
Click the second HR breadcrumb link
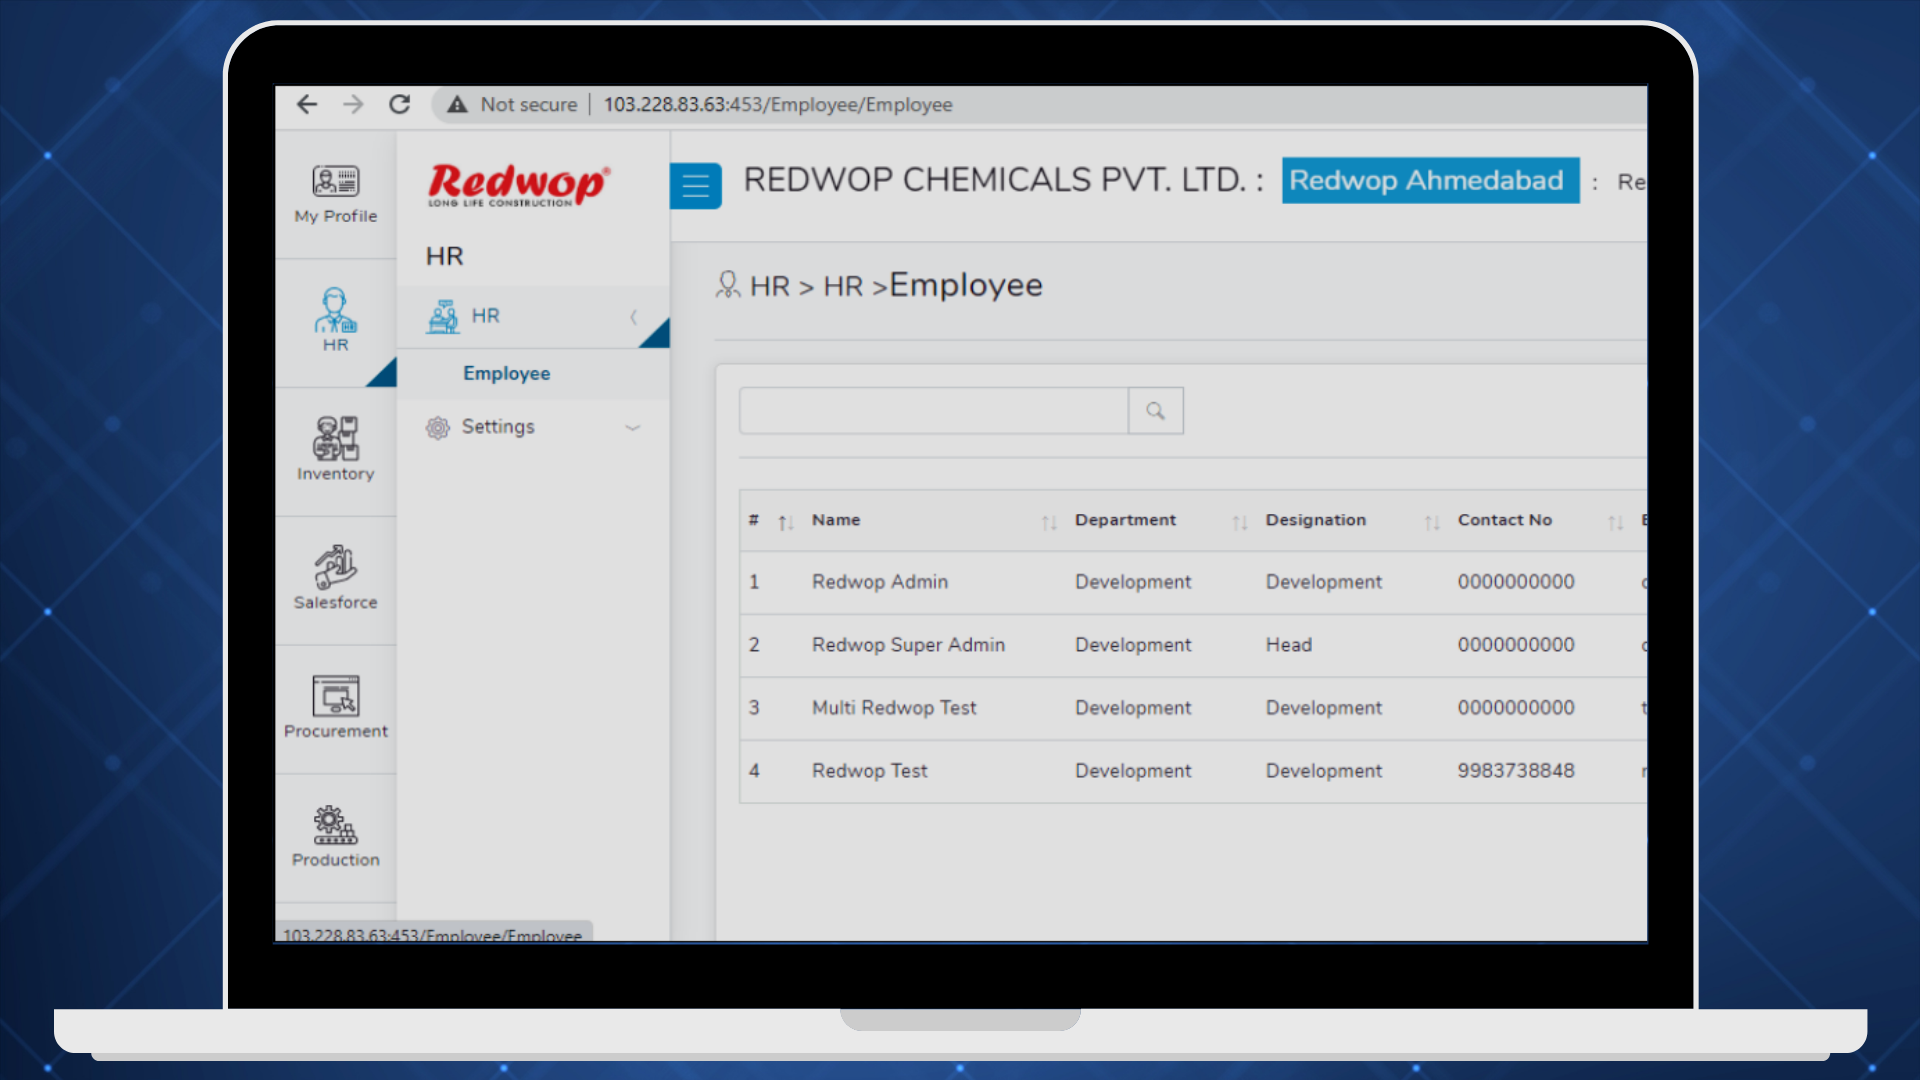click(843, 287)
